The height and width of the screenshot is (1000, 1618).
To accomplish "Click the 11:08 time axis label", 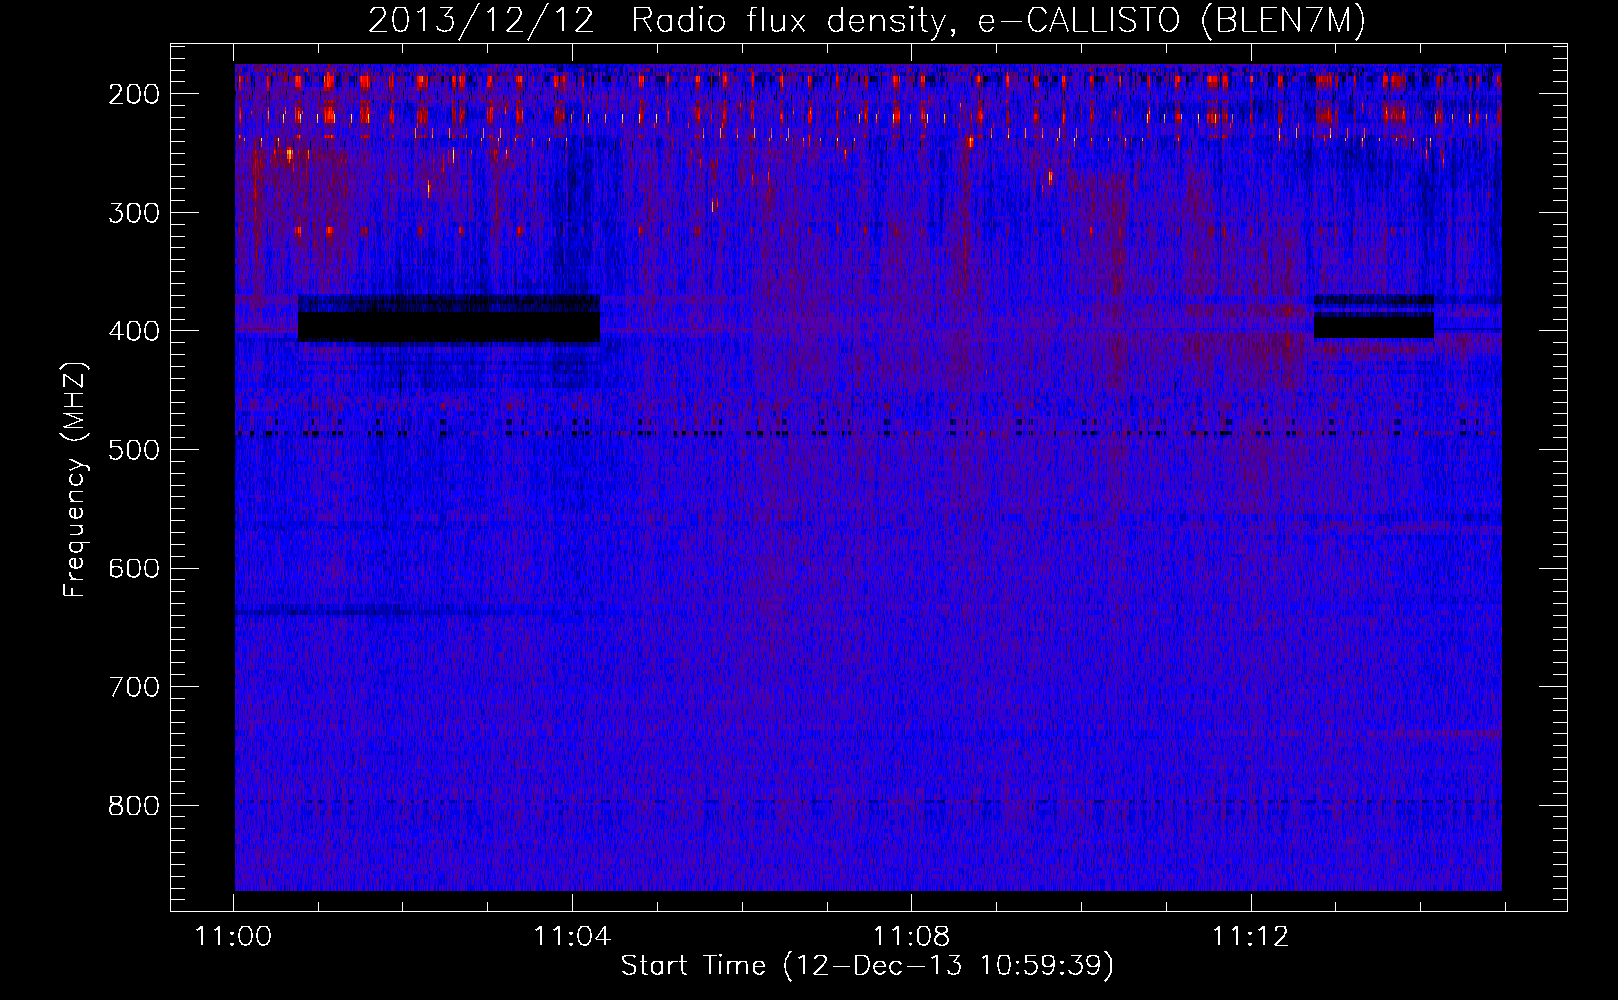I will [911, 937].
